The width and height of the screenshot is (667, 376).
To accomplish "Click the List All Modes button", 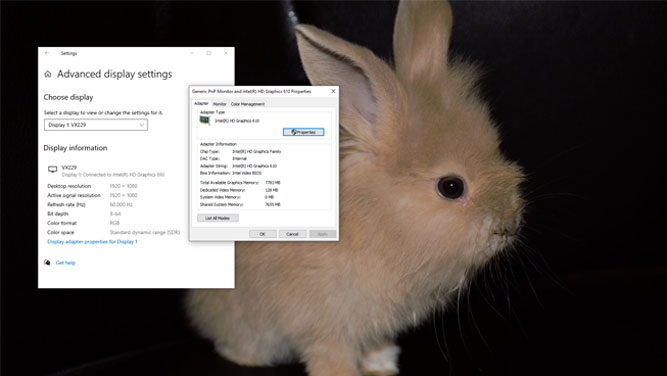I will click(x=218, y=218).
